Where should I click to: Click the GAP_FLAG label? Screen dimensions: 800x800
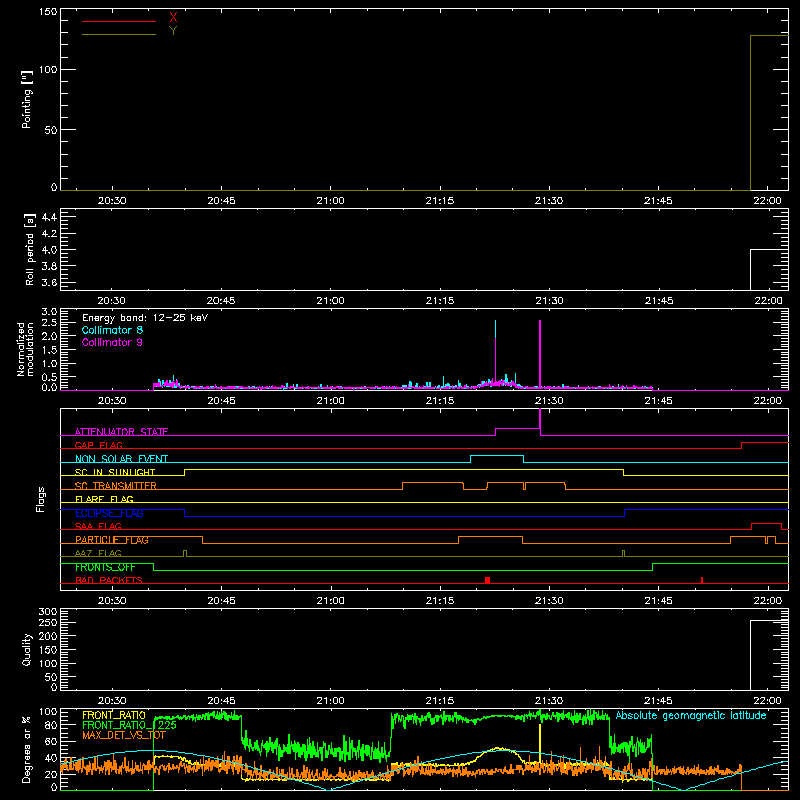pyautogui.click(x=98, y=445)
